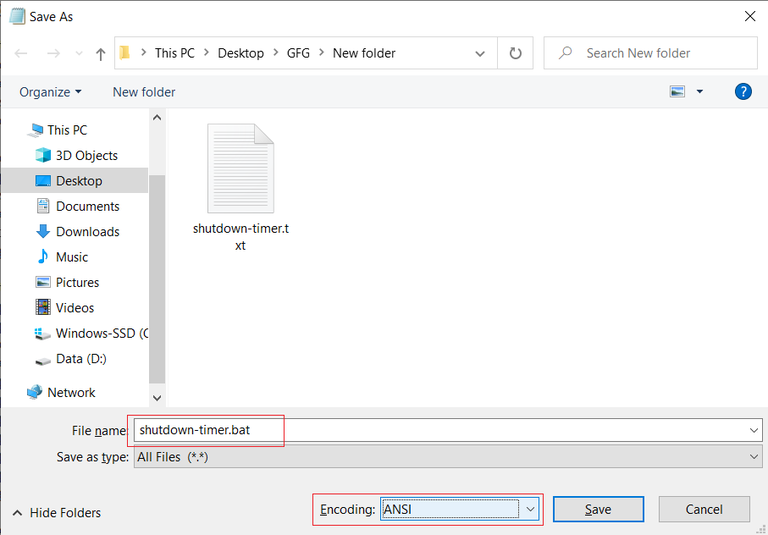768x535 pixels.
Task: Expand chevron after This PC in path
Action: tap(206, 52)
